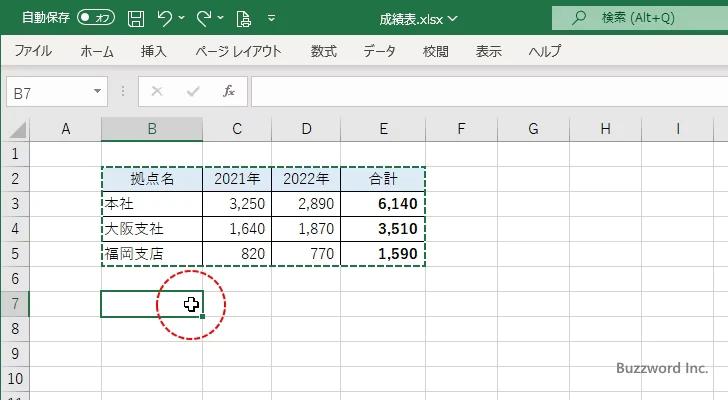Screen dimensions: 728x400
Task: Click the magnifier search icon
Action: coord(578,18)
